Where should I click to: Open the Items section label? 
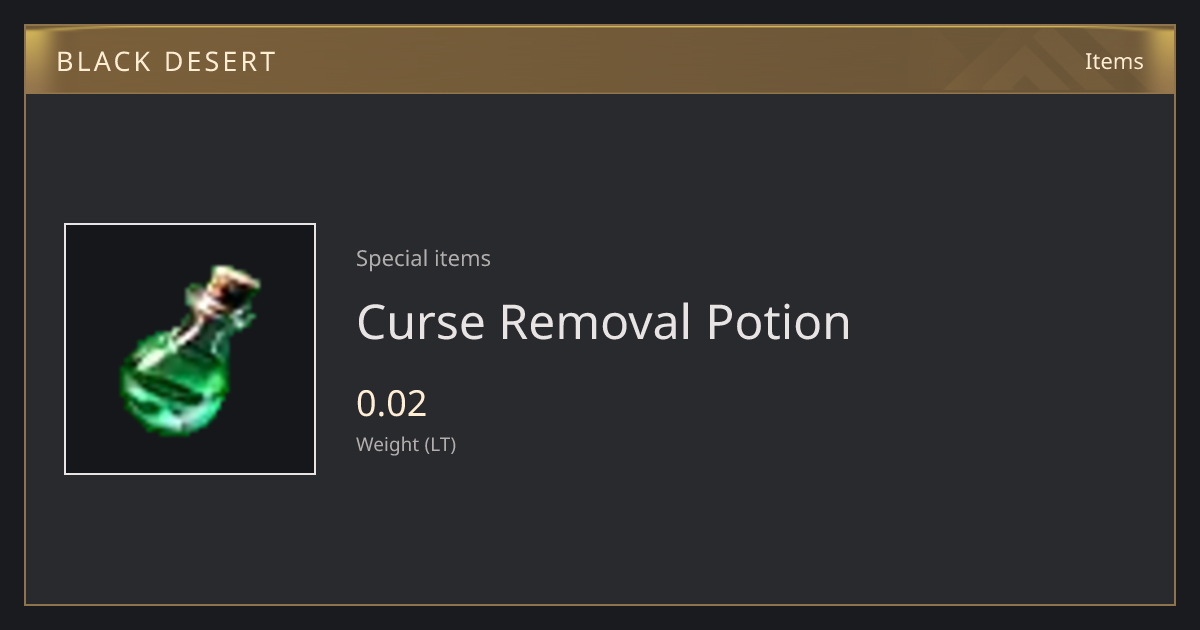tap(1114, 61)
